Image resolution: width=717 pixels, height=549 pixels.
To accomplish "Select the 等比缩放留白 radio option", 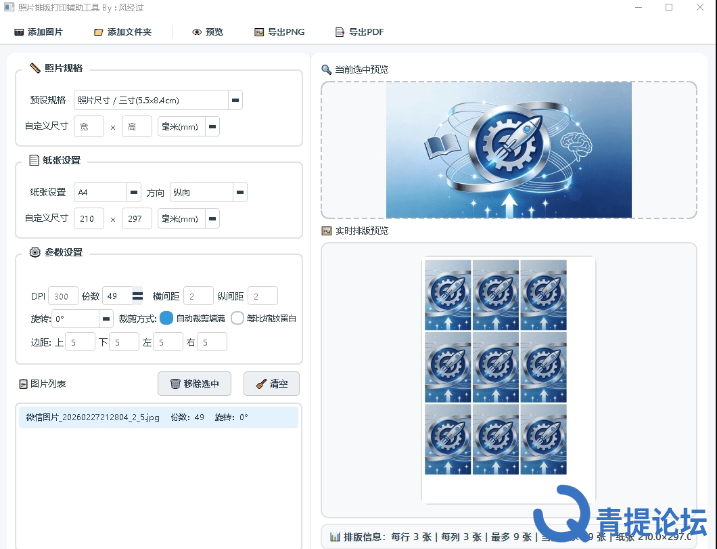I will [x=237, y=318].
